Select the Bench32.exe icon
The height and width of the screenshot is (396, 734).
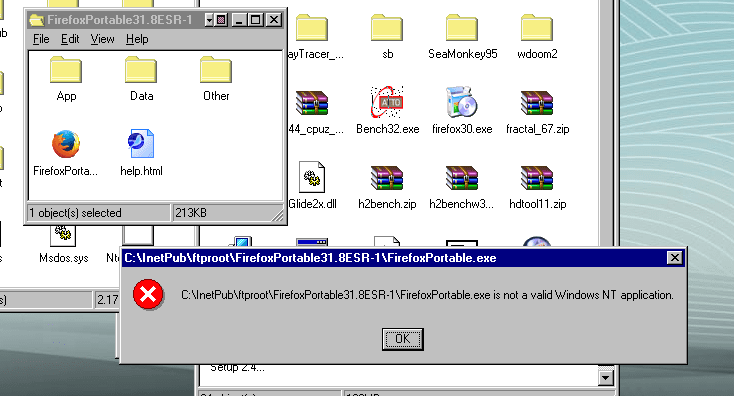coord(387,102)
